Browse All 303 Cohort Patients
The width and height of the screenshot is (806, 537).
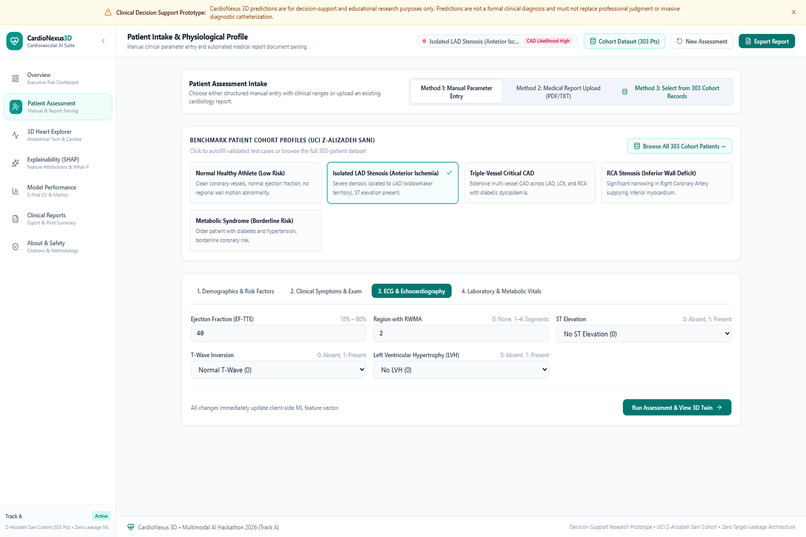pos(680,146)
